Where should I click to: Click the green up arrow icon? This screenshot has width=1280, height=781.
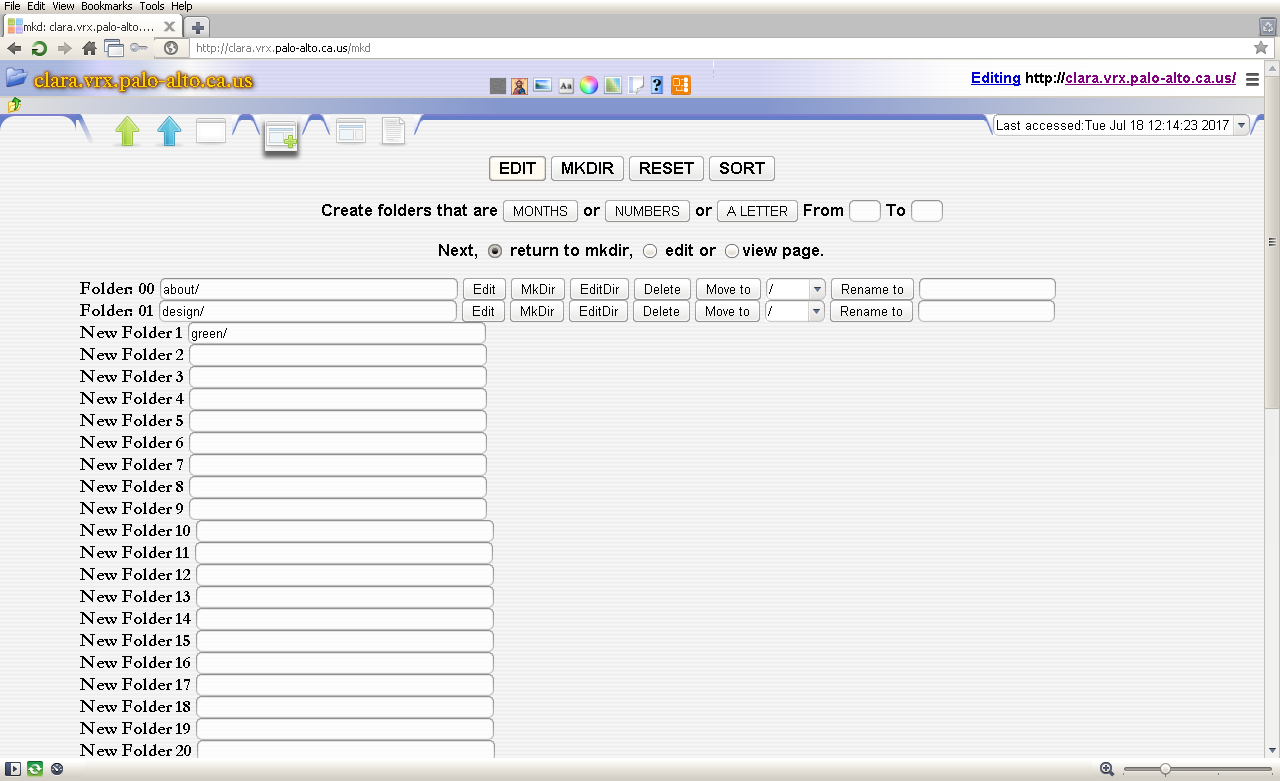tap(127, 131)
